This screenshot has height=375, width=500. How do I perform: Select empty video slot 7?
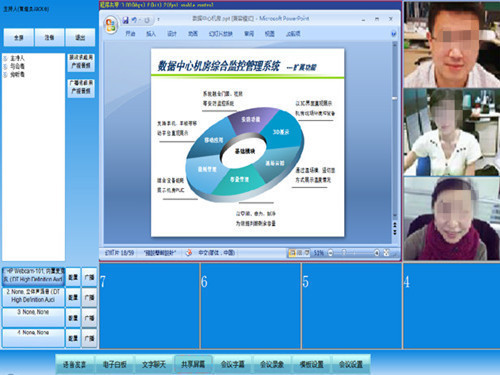[x=149, y=306]
